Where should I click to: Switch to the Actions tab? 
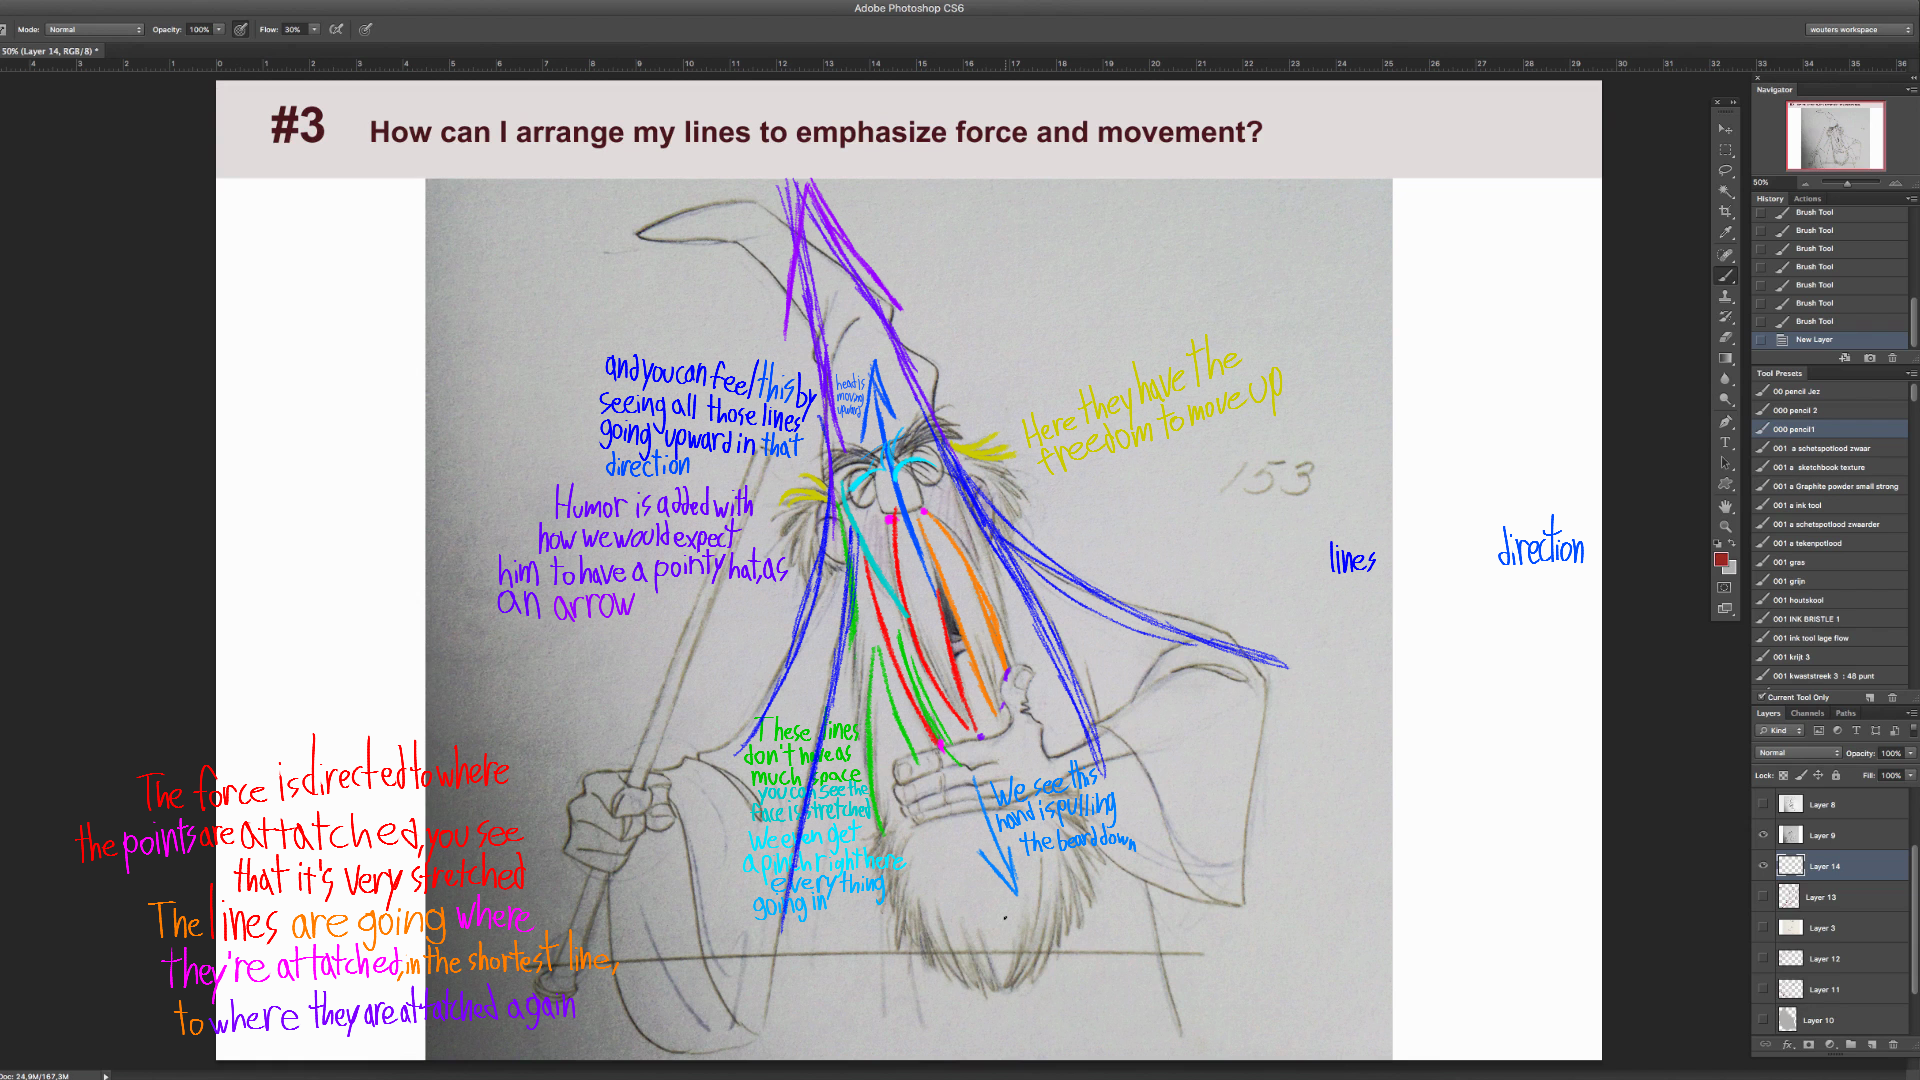click(1807, 198)
